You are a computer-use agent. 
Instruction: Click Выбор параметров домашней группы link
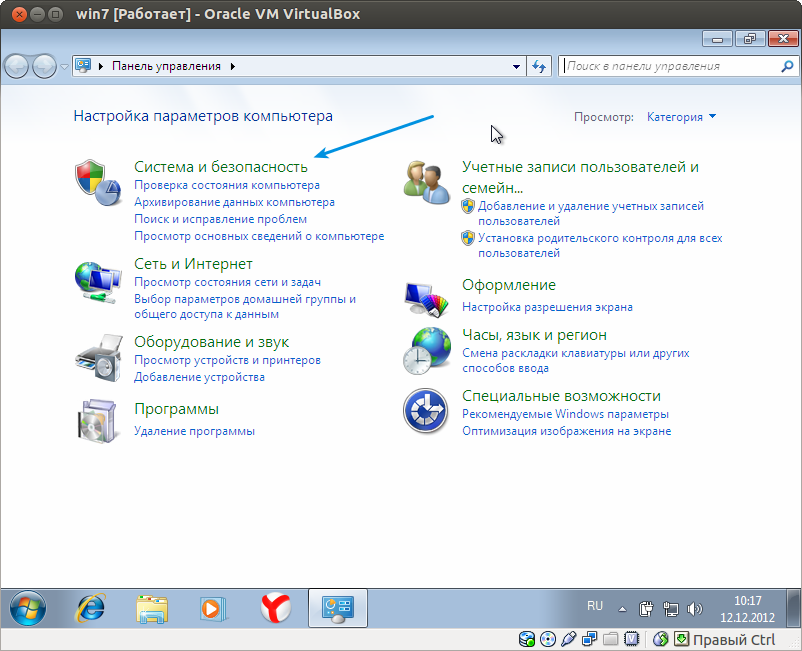pyautogui.click(x=244, y=306)
